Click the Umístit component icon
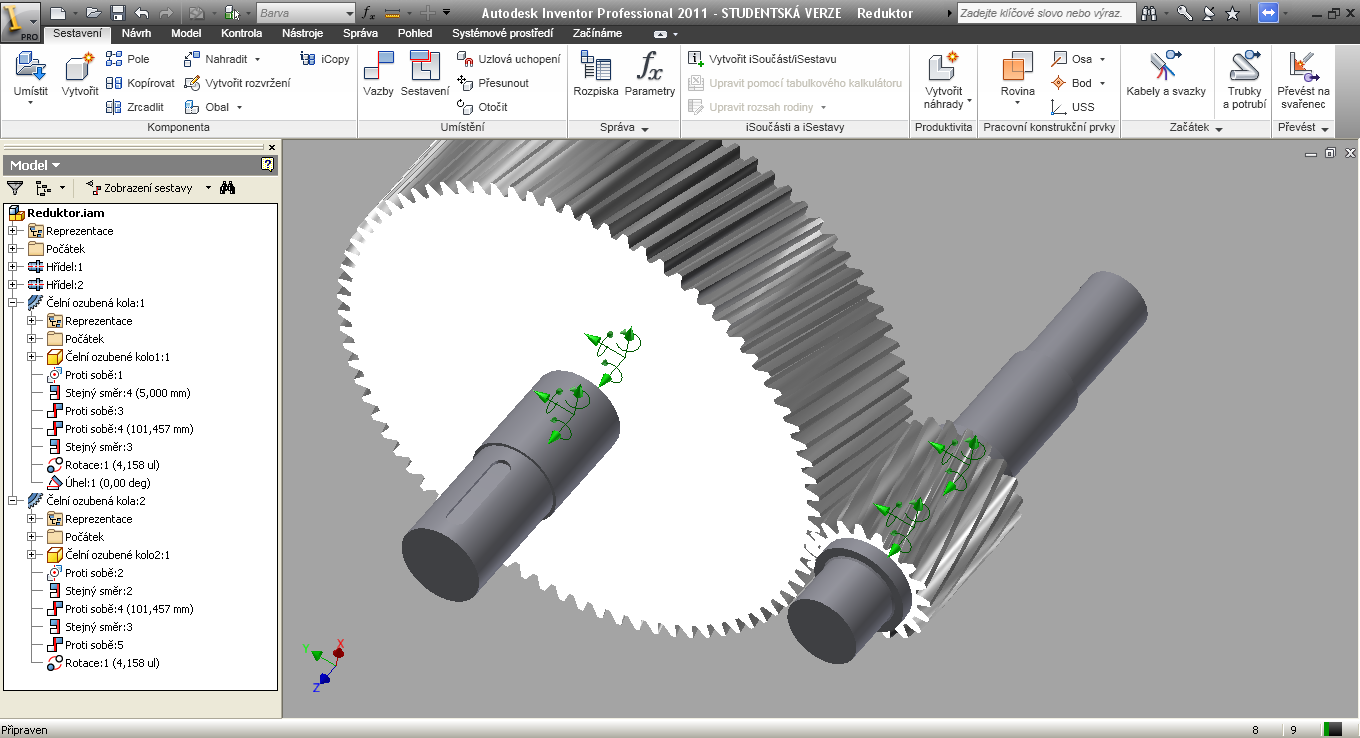The image size is (1360, 738). click(x=31, y=69)
